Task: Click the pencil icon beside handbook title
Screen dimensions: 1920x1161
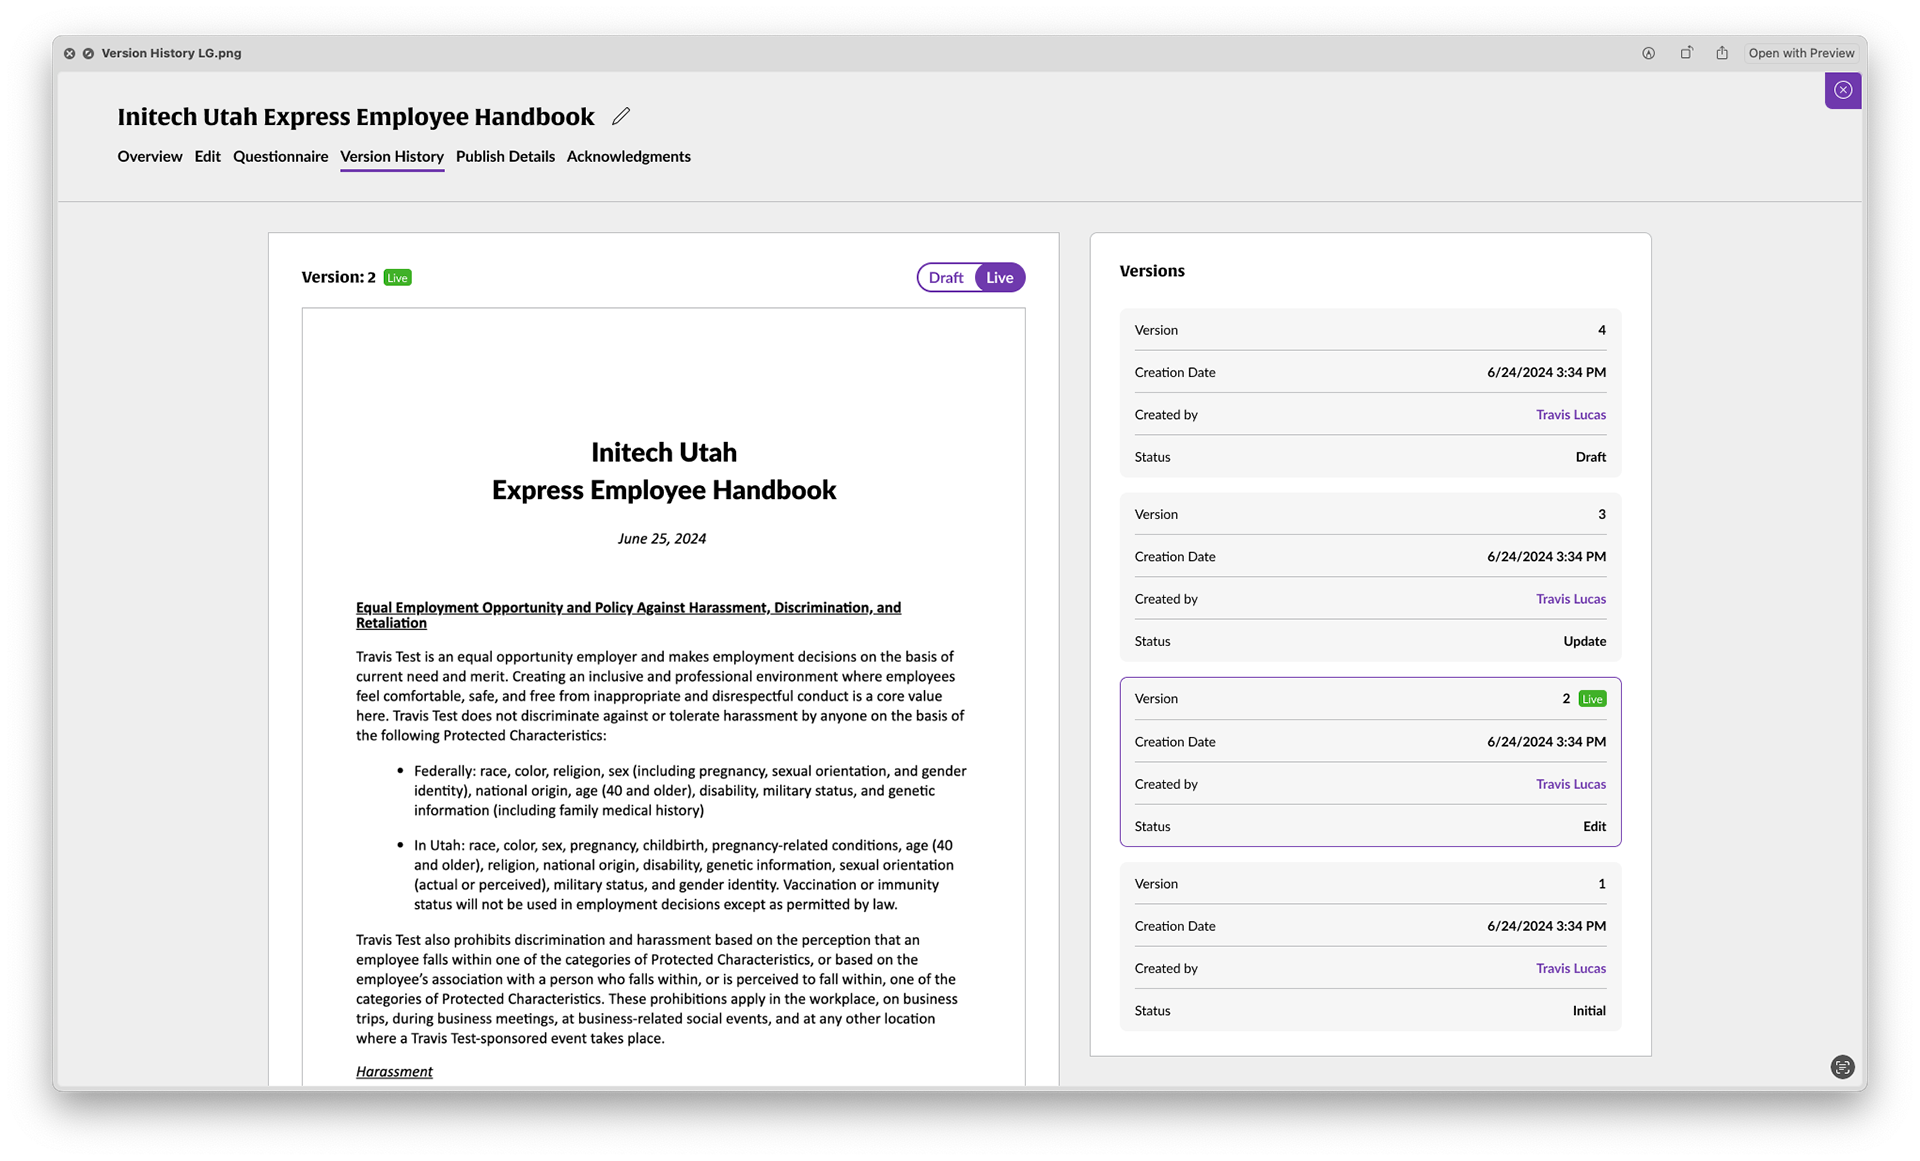Action: coord(621,117)
